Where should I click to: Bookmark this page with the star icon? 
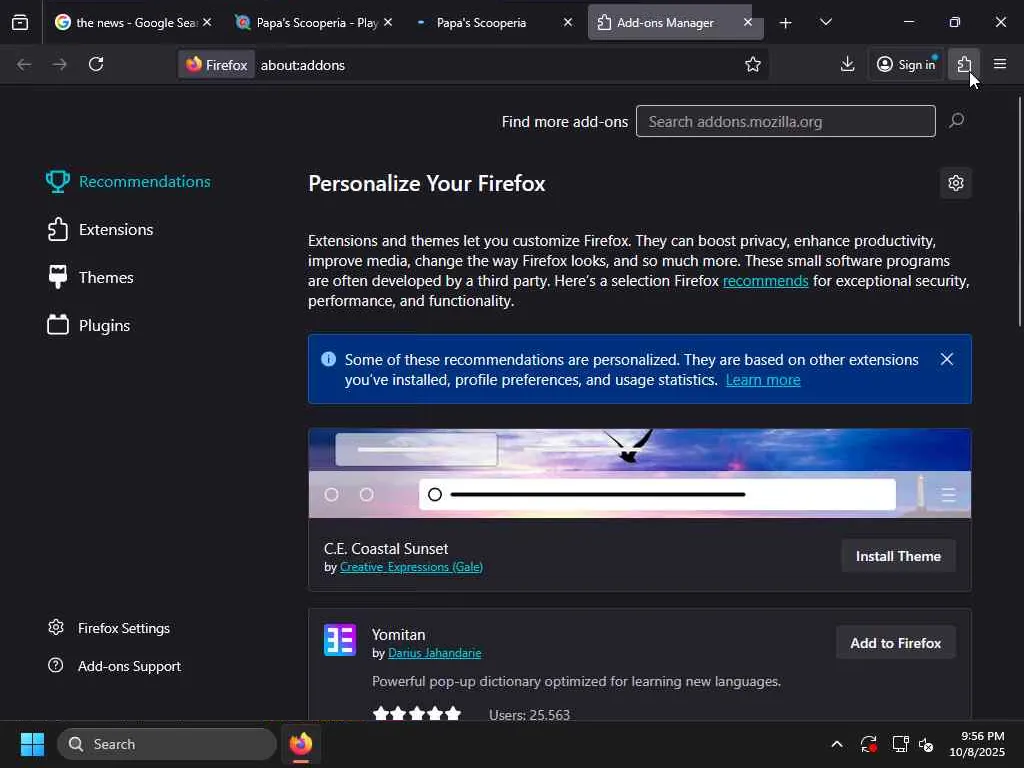coord(752,64)
